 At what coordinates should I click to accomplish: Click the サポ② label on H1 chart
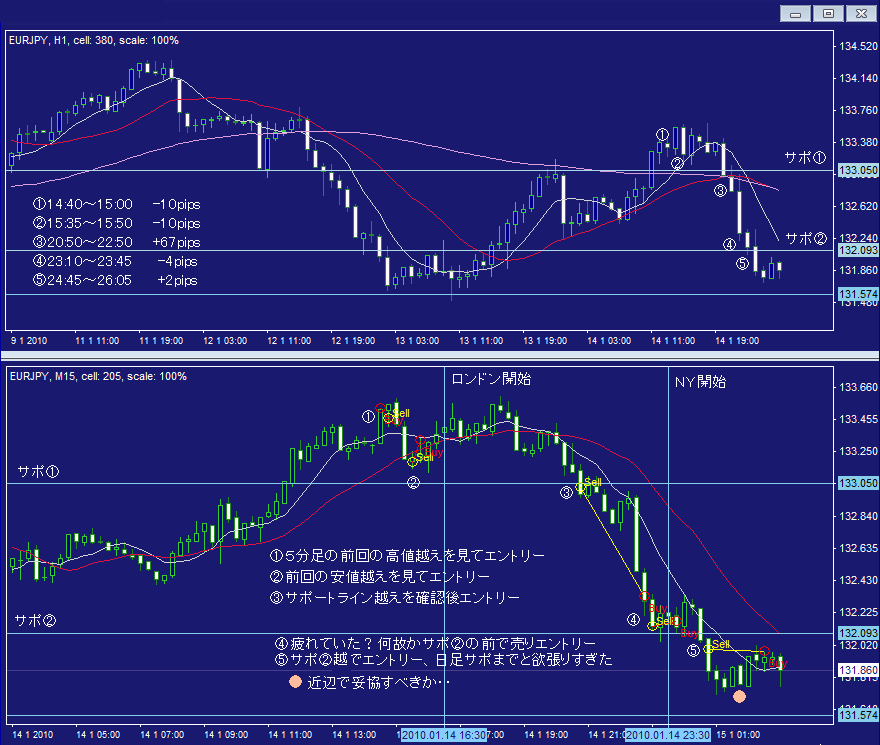coord(806,239)
